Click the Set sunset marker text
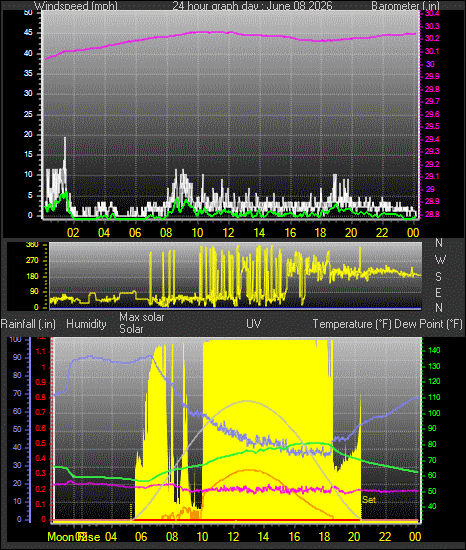Viewport: 466px width, 550px height. 369,499
